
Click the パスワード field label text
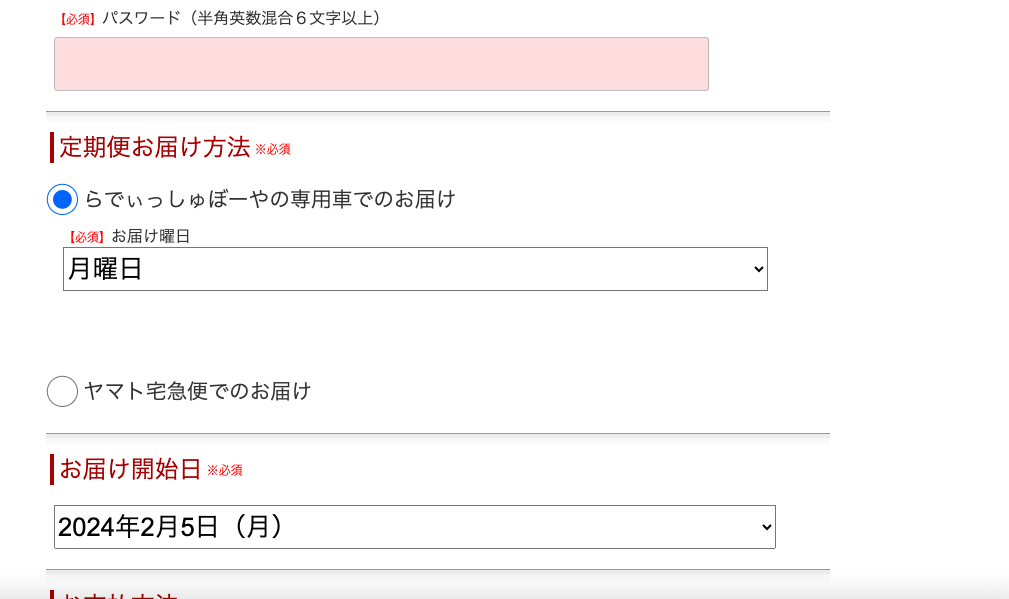click(x=241, y=18)
